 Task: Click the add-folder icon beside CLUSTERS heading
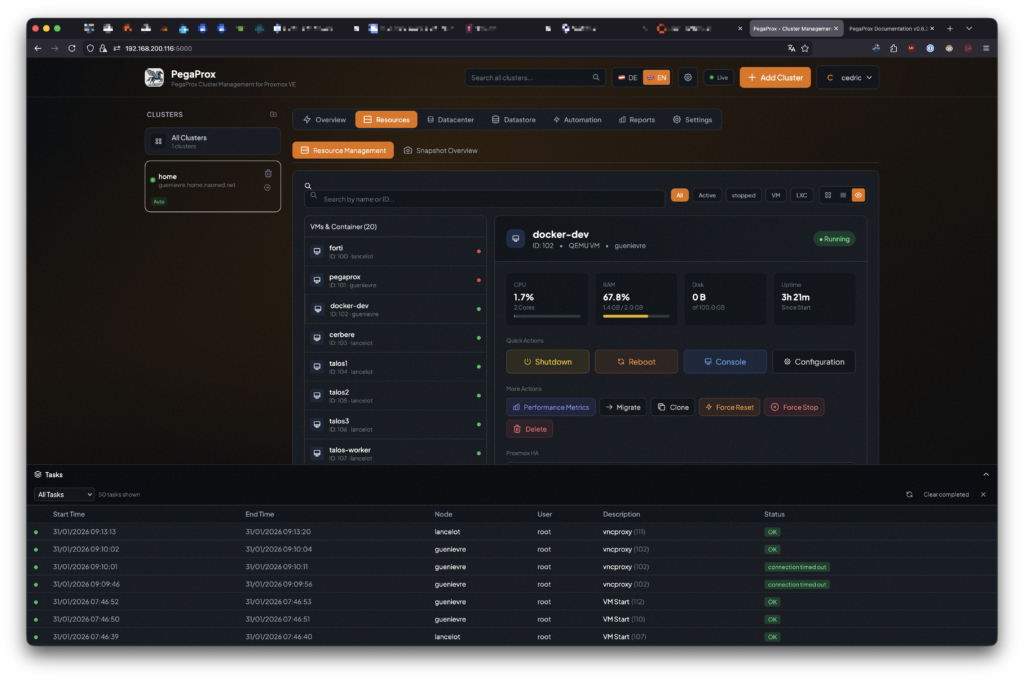[273, 114]
